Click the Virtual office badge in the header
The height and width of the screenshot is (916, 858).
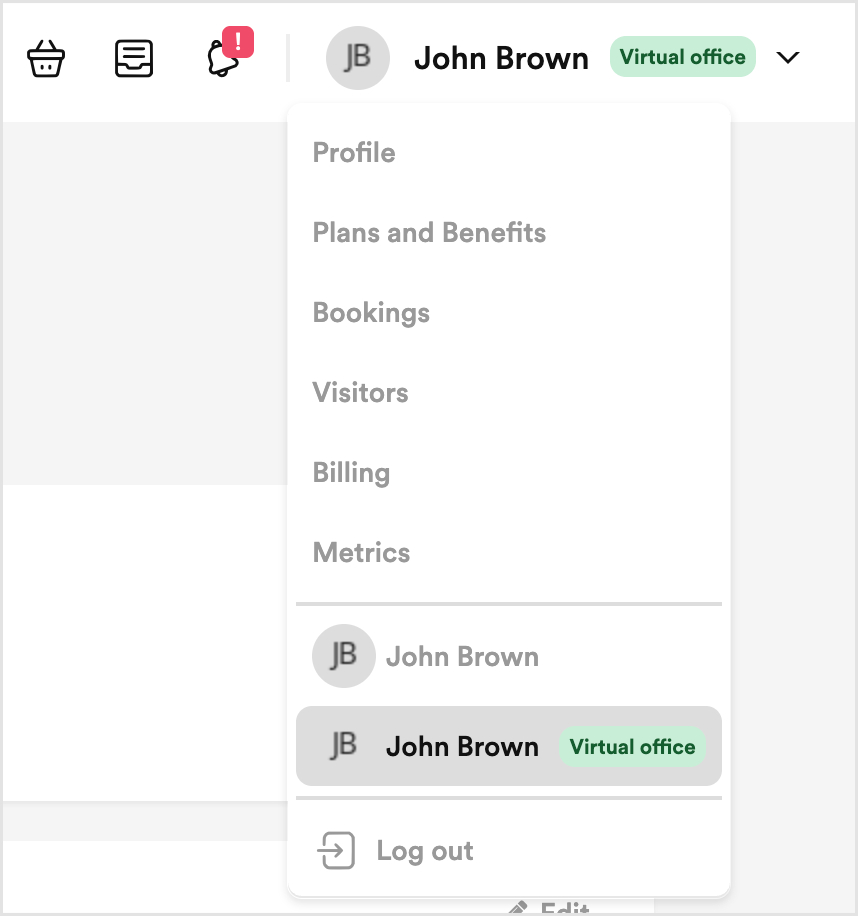682,57
